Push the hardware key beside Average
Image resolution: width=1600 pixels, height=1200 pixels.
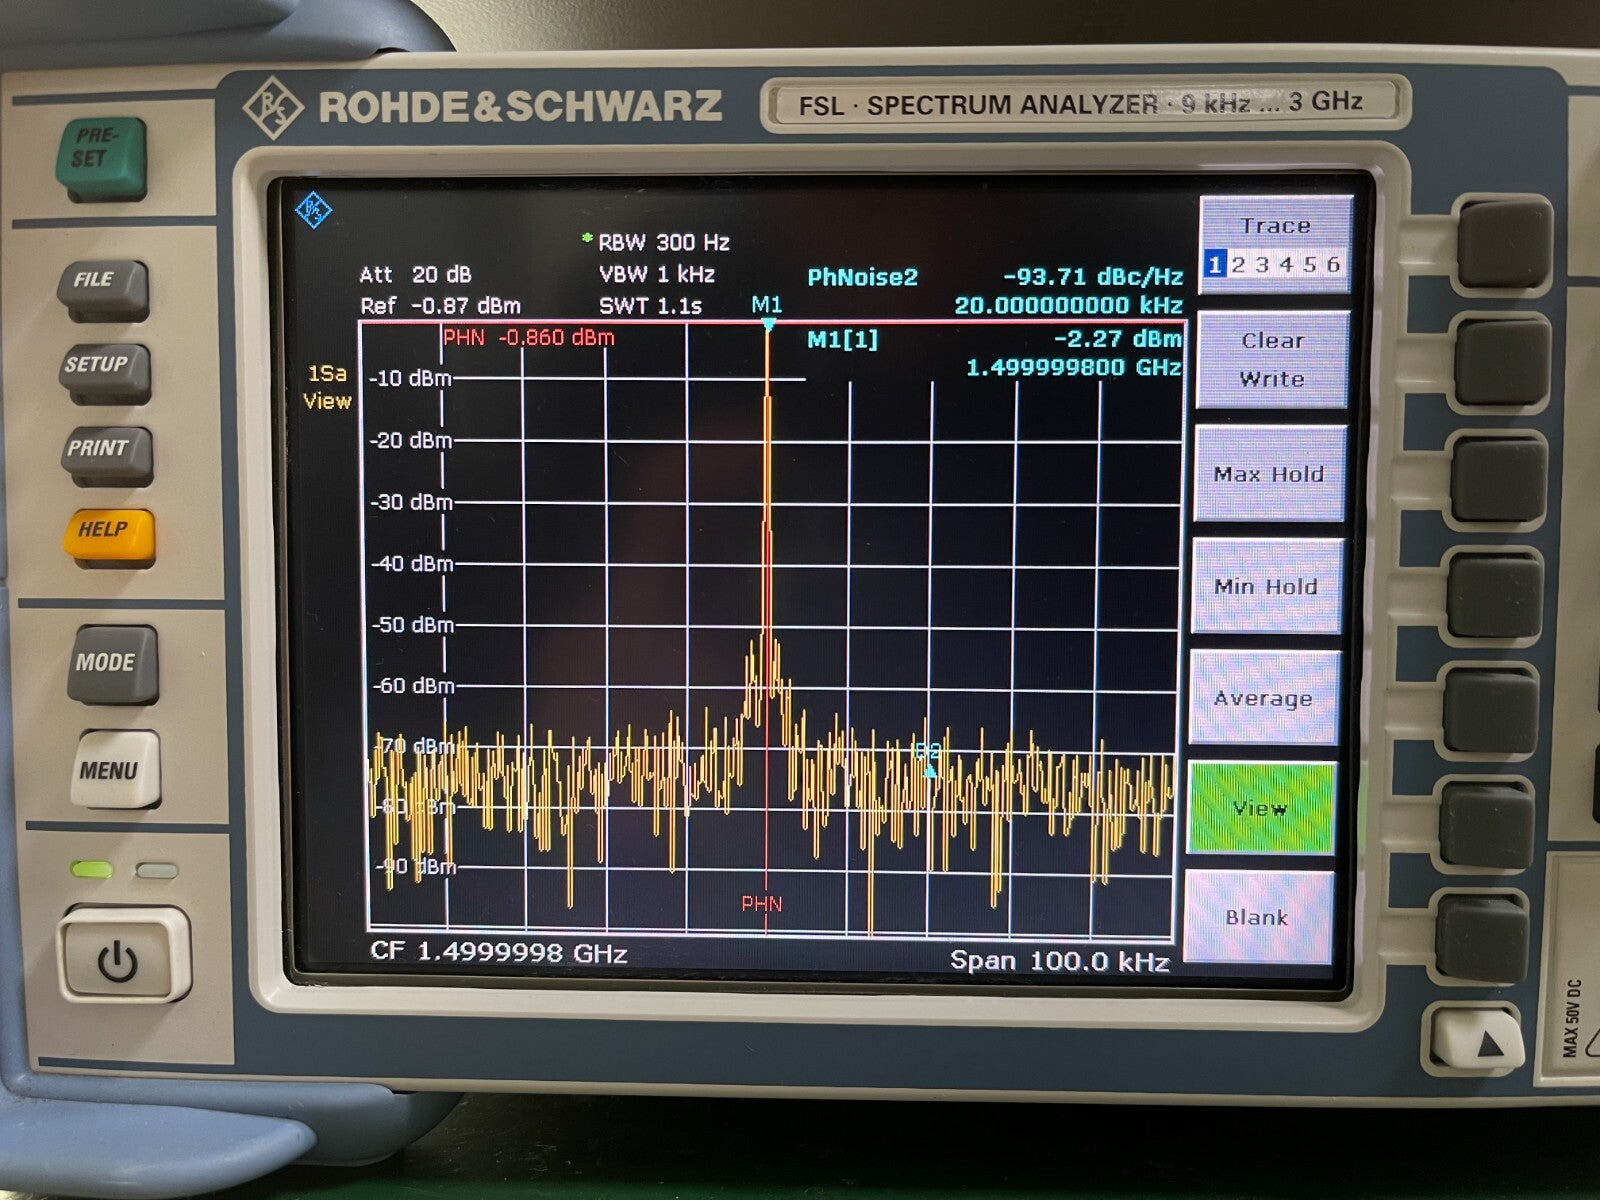tap(1490, 711)
